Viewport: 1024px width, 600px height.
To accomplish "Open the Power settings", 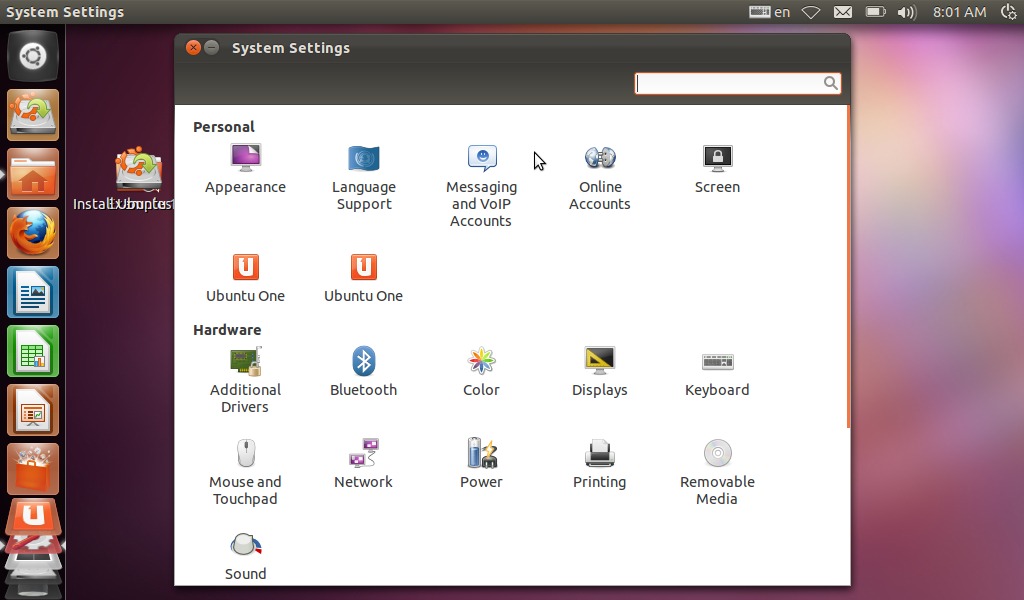I will click(481, 464).
